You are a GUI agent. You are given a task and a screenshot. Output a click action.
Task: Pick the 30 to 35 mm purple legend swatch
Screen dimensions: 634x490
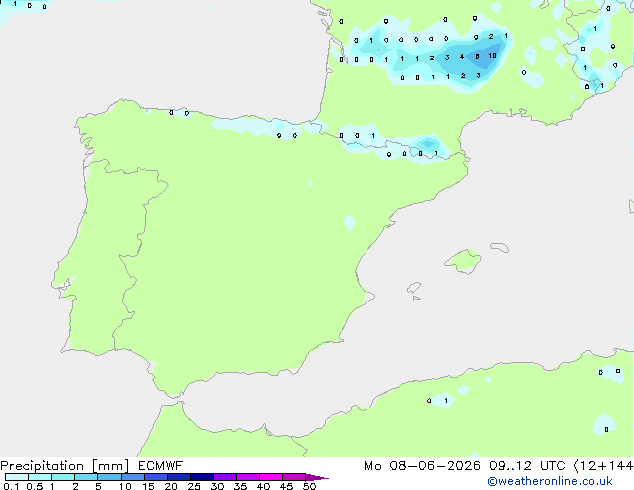tap(225, 477)
